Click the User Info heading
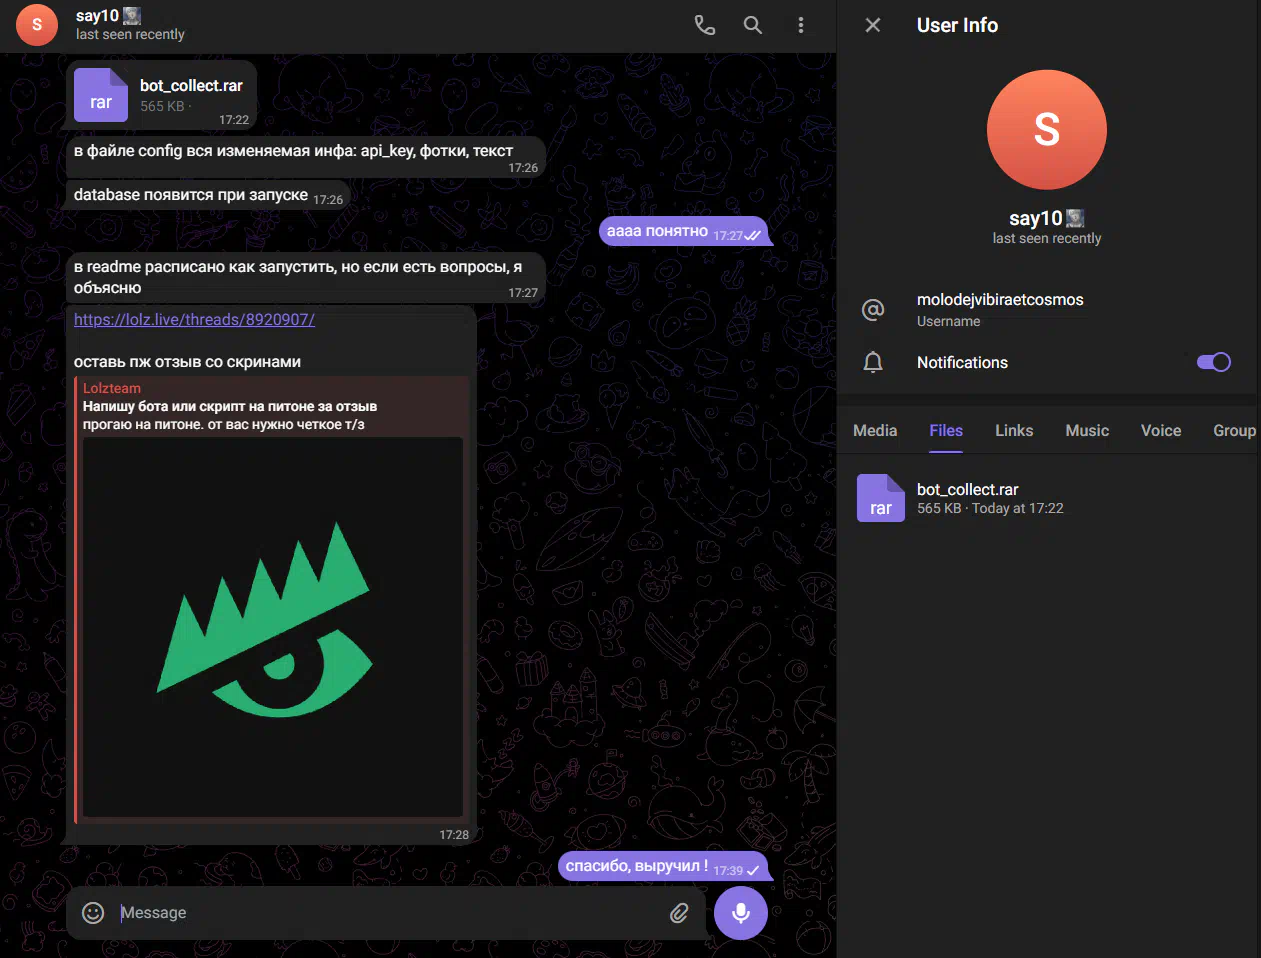The height and width of the screenshot is (958, 1261). pyautogui.click(x=957, y=25)
